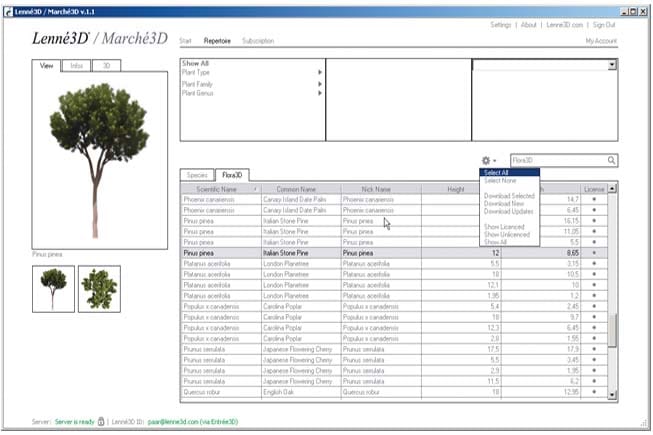Screen dimensions: 653x435
Task: Choose Show Licenced in the menu
Action: click(509, 227)
